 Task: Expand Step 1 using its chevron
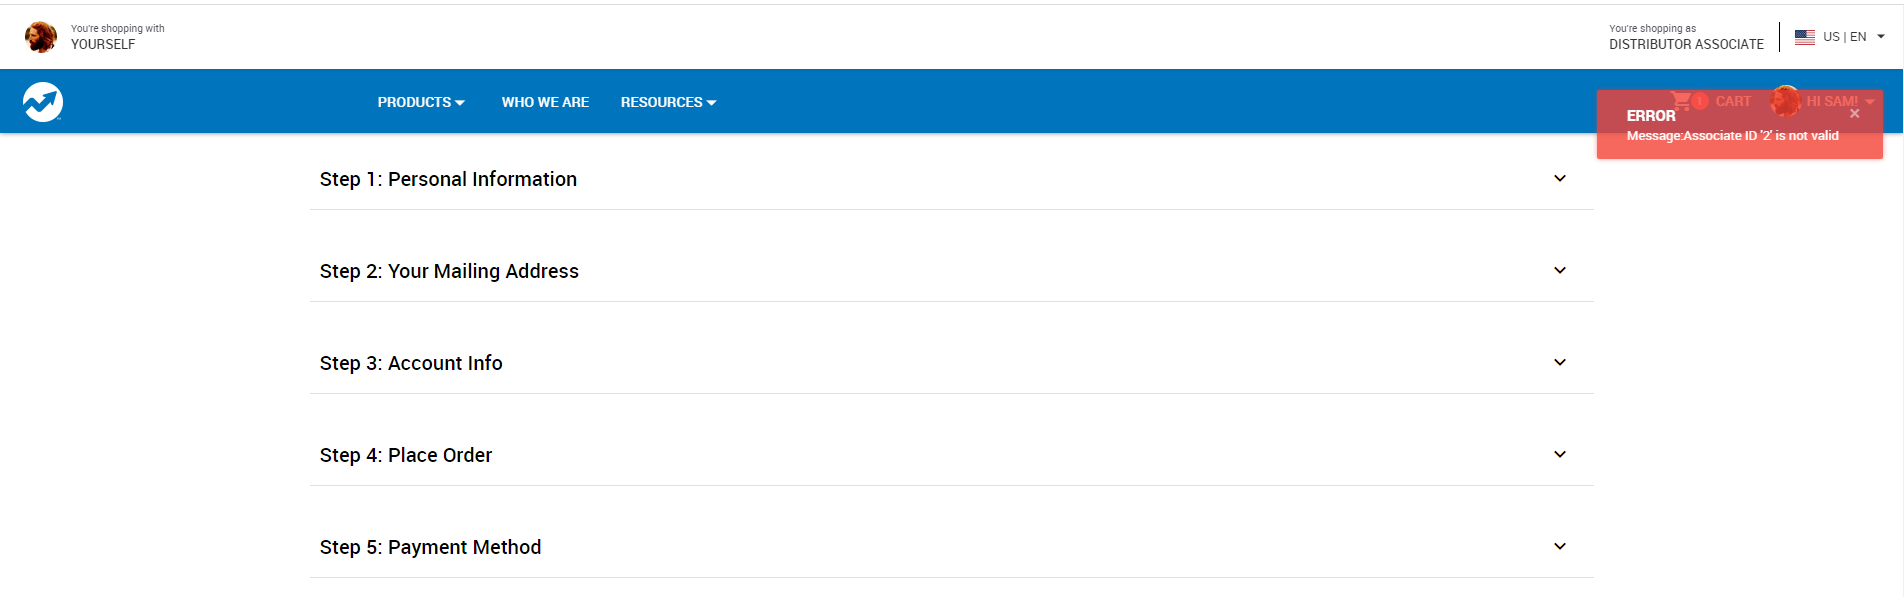pyautogui.click(x=1559, y=179)
